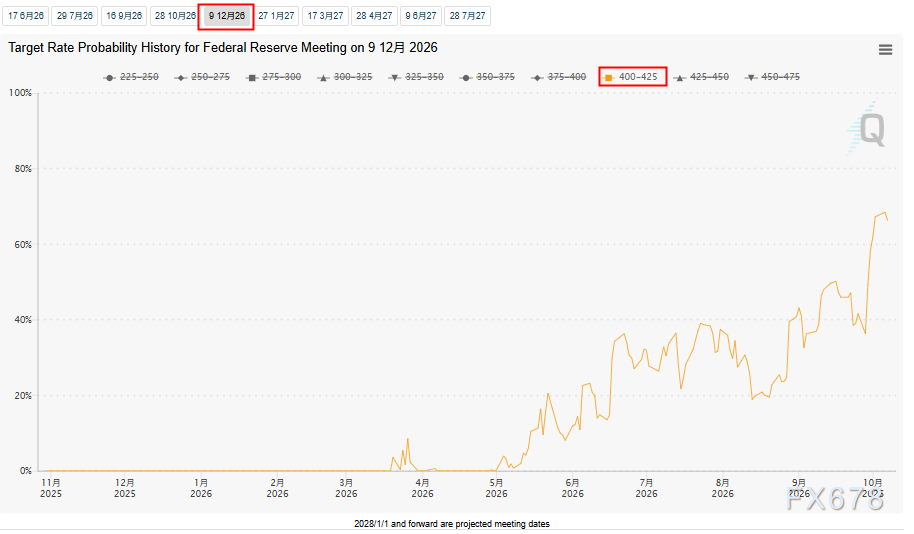This screenshot has width=914, height=534.
Task: Toggle the 225-250 legend series
Action: tap(131, 77)
